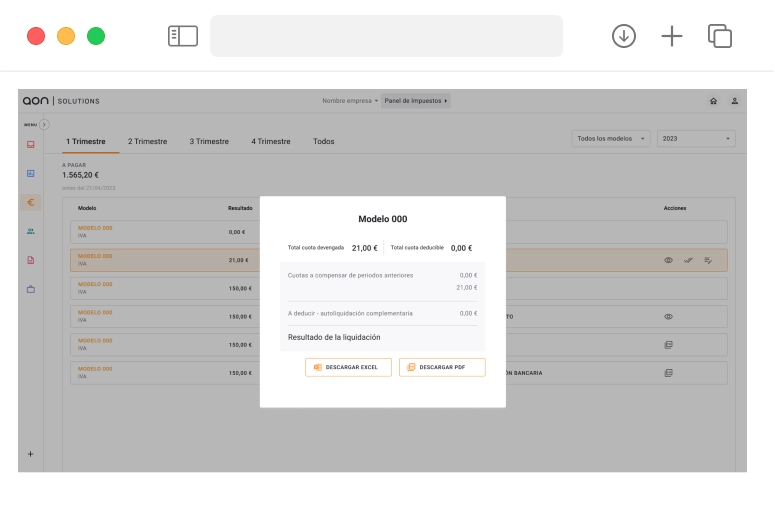Click the plus icon at sidebar bottom
The height and width of the screenshot is (528, 775).
point(30,454)
